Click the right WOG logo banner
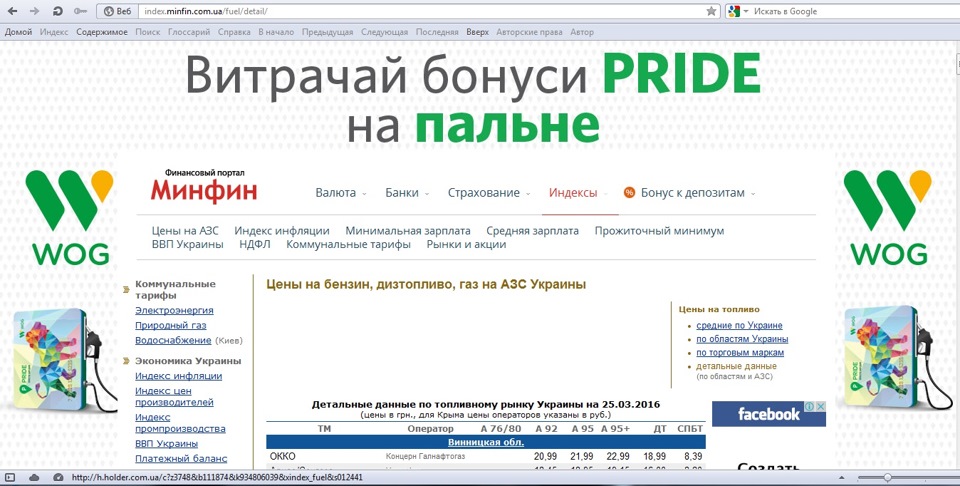 [x=888, y=217]
